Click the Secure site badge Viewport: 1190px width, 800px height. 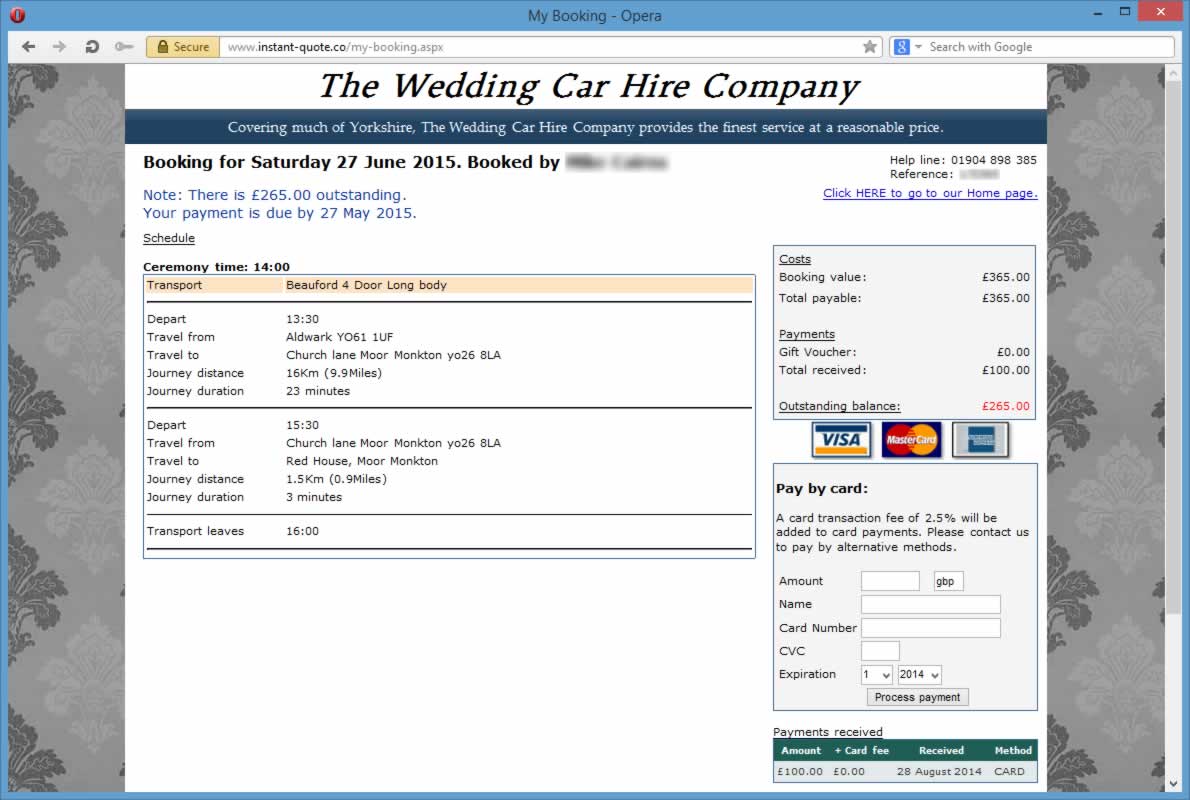(182, 47)
